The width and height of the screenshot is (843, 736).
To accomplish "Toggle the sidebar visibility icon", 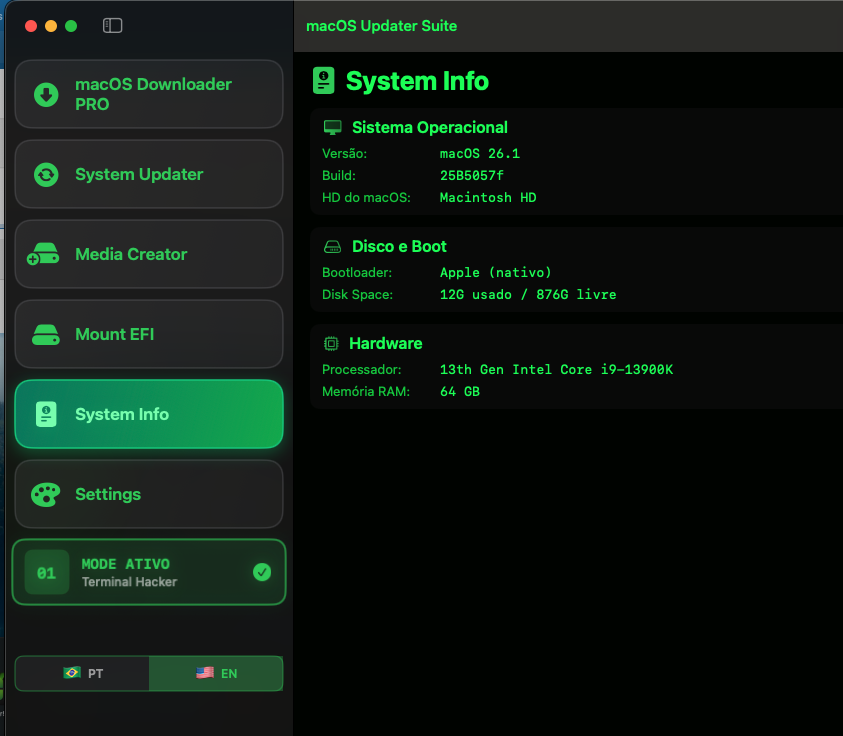I will [x=112, y=25].
